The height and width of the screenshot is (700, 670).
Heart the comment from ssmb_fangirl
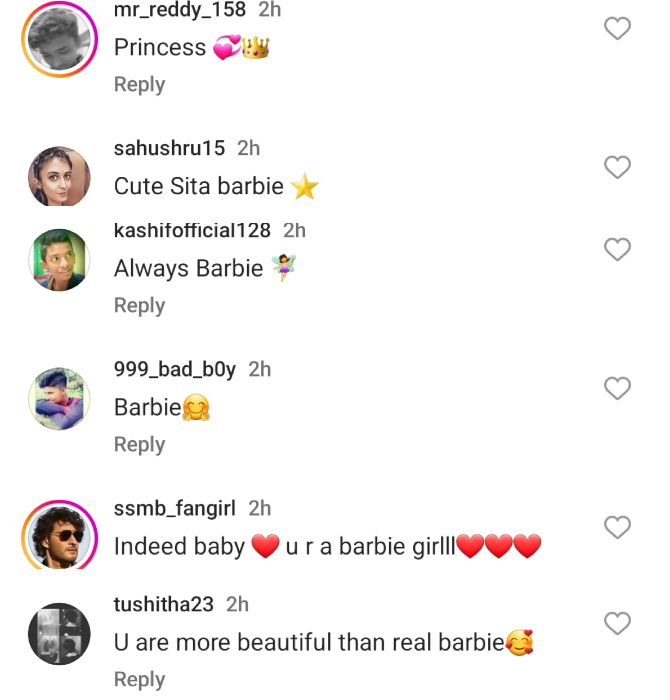[618, 527]
